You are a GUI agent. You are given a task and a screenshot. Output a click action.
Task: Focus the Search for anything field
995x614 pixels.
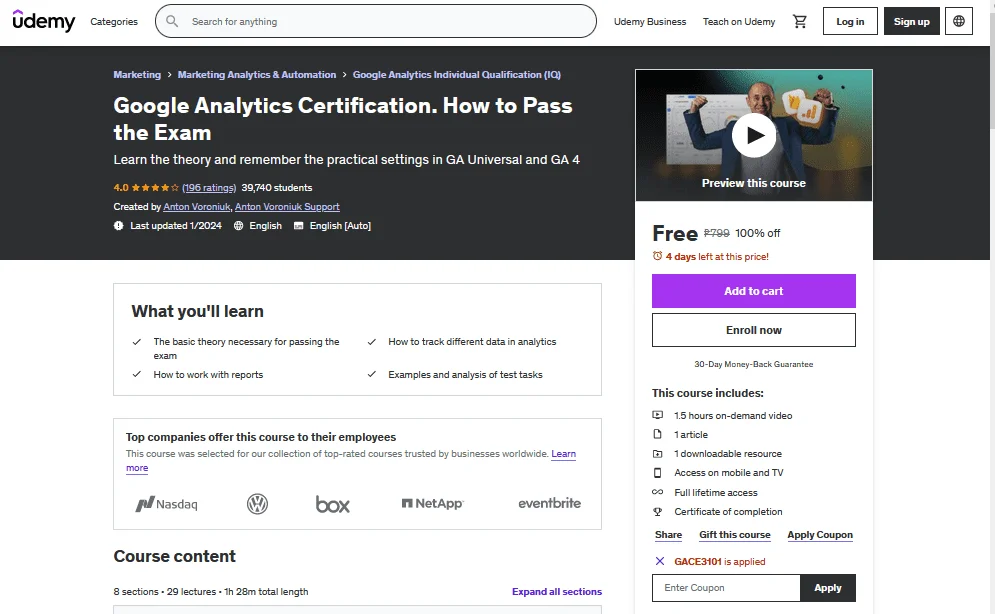(x=376, y=21)
